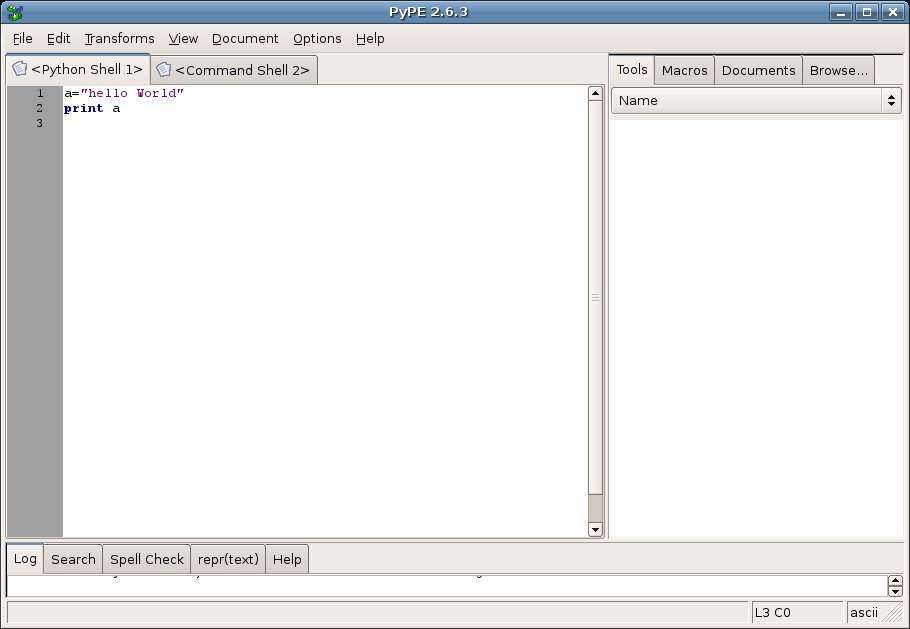Open the View menu
The width and height of the screenshot is (910, 629).
[x=183, y=38]
